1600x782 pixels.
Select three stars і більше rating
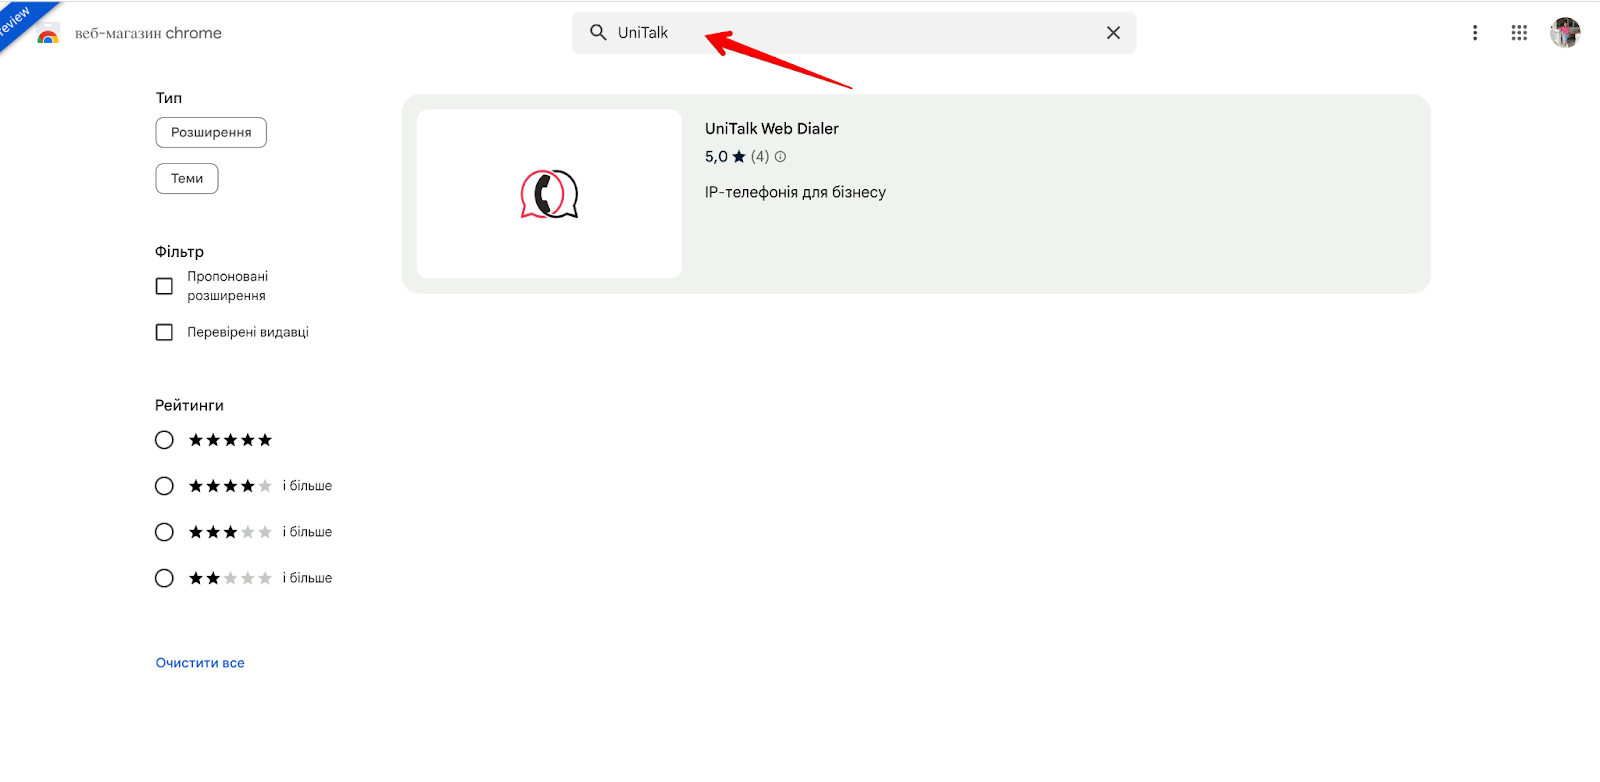[x=164, y=532]
